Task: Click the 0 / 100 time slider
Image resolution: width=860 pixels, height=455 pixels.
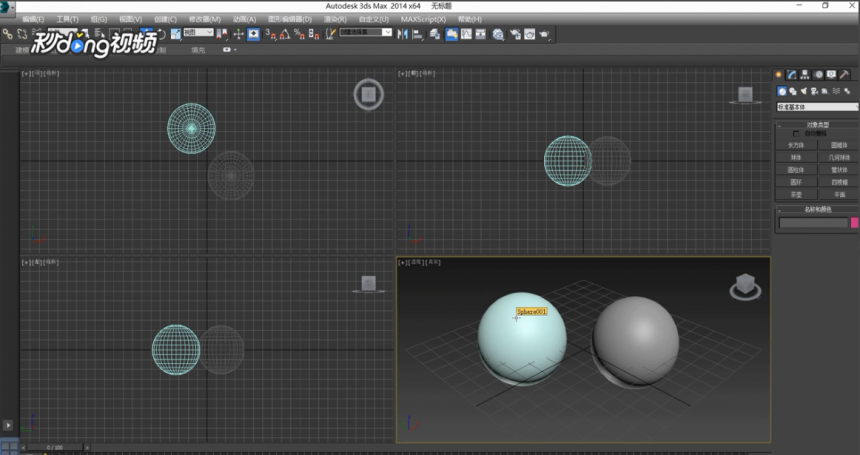Action: coord(54,448)
